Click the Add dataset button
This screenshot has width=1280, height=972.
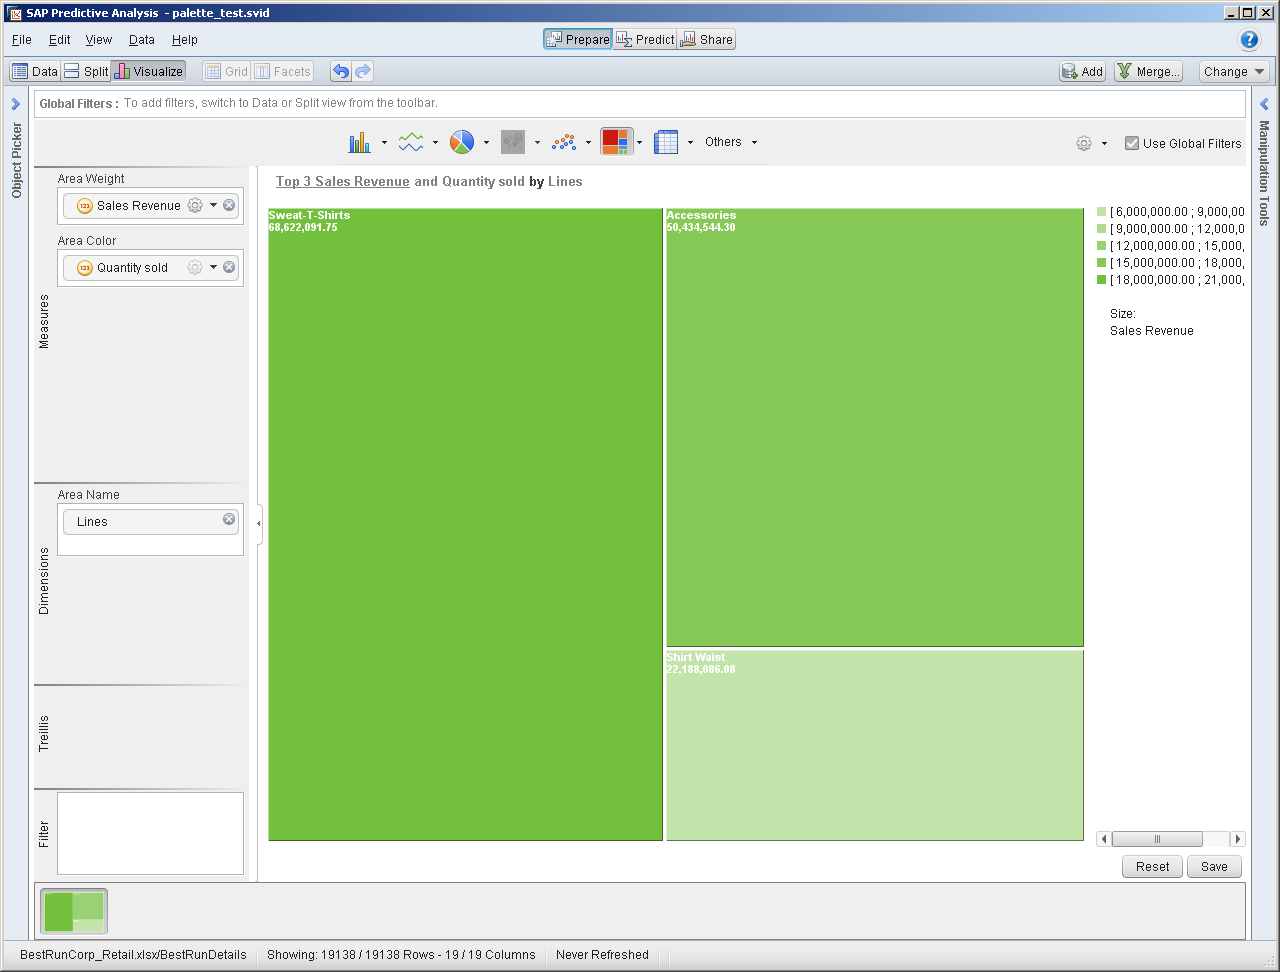pos(1083,71)
